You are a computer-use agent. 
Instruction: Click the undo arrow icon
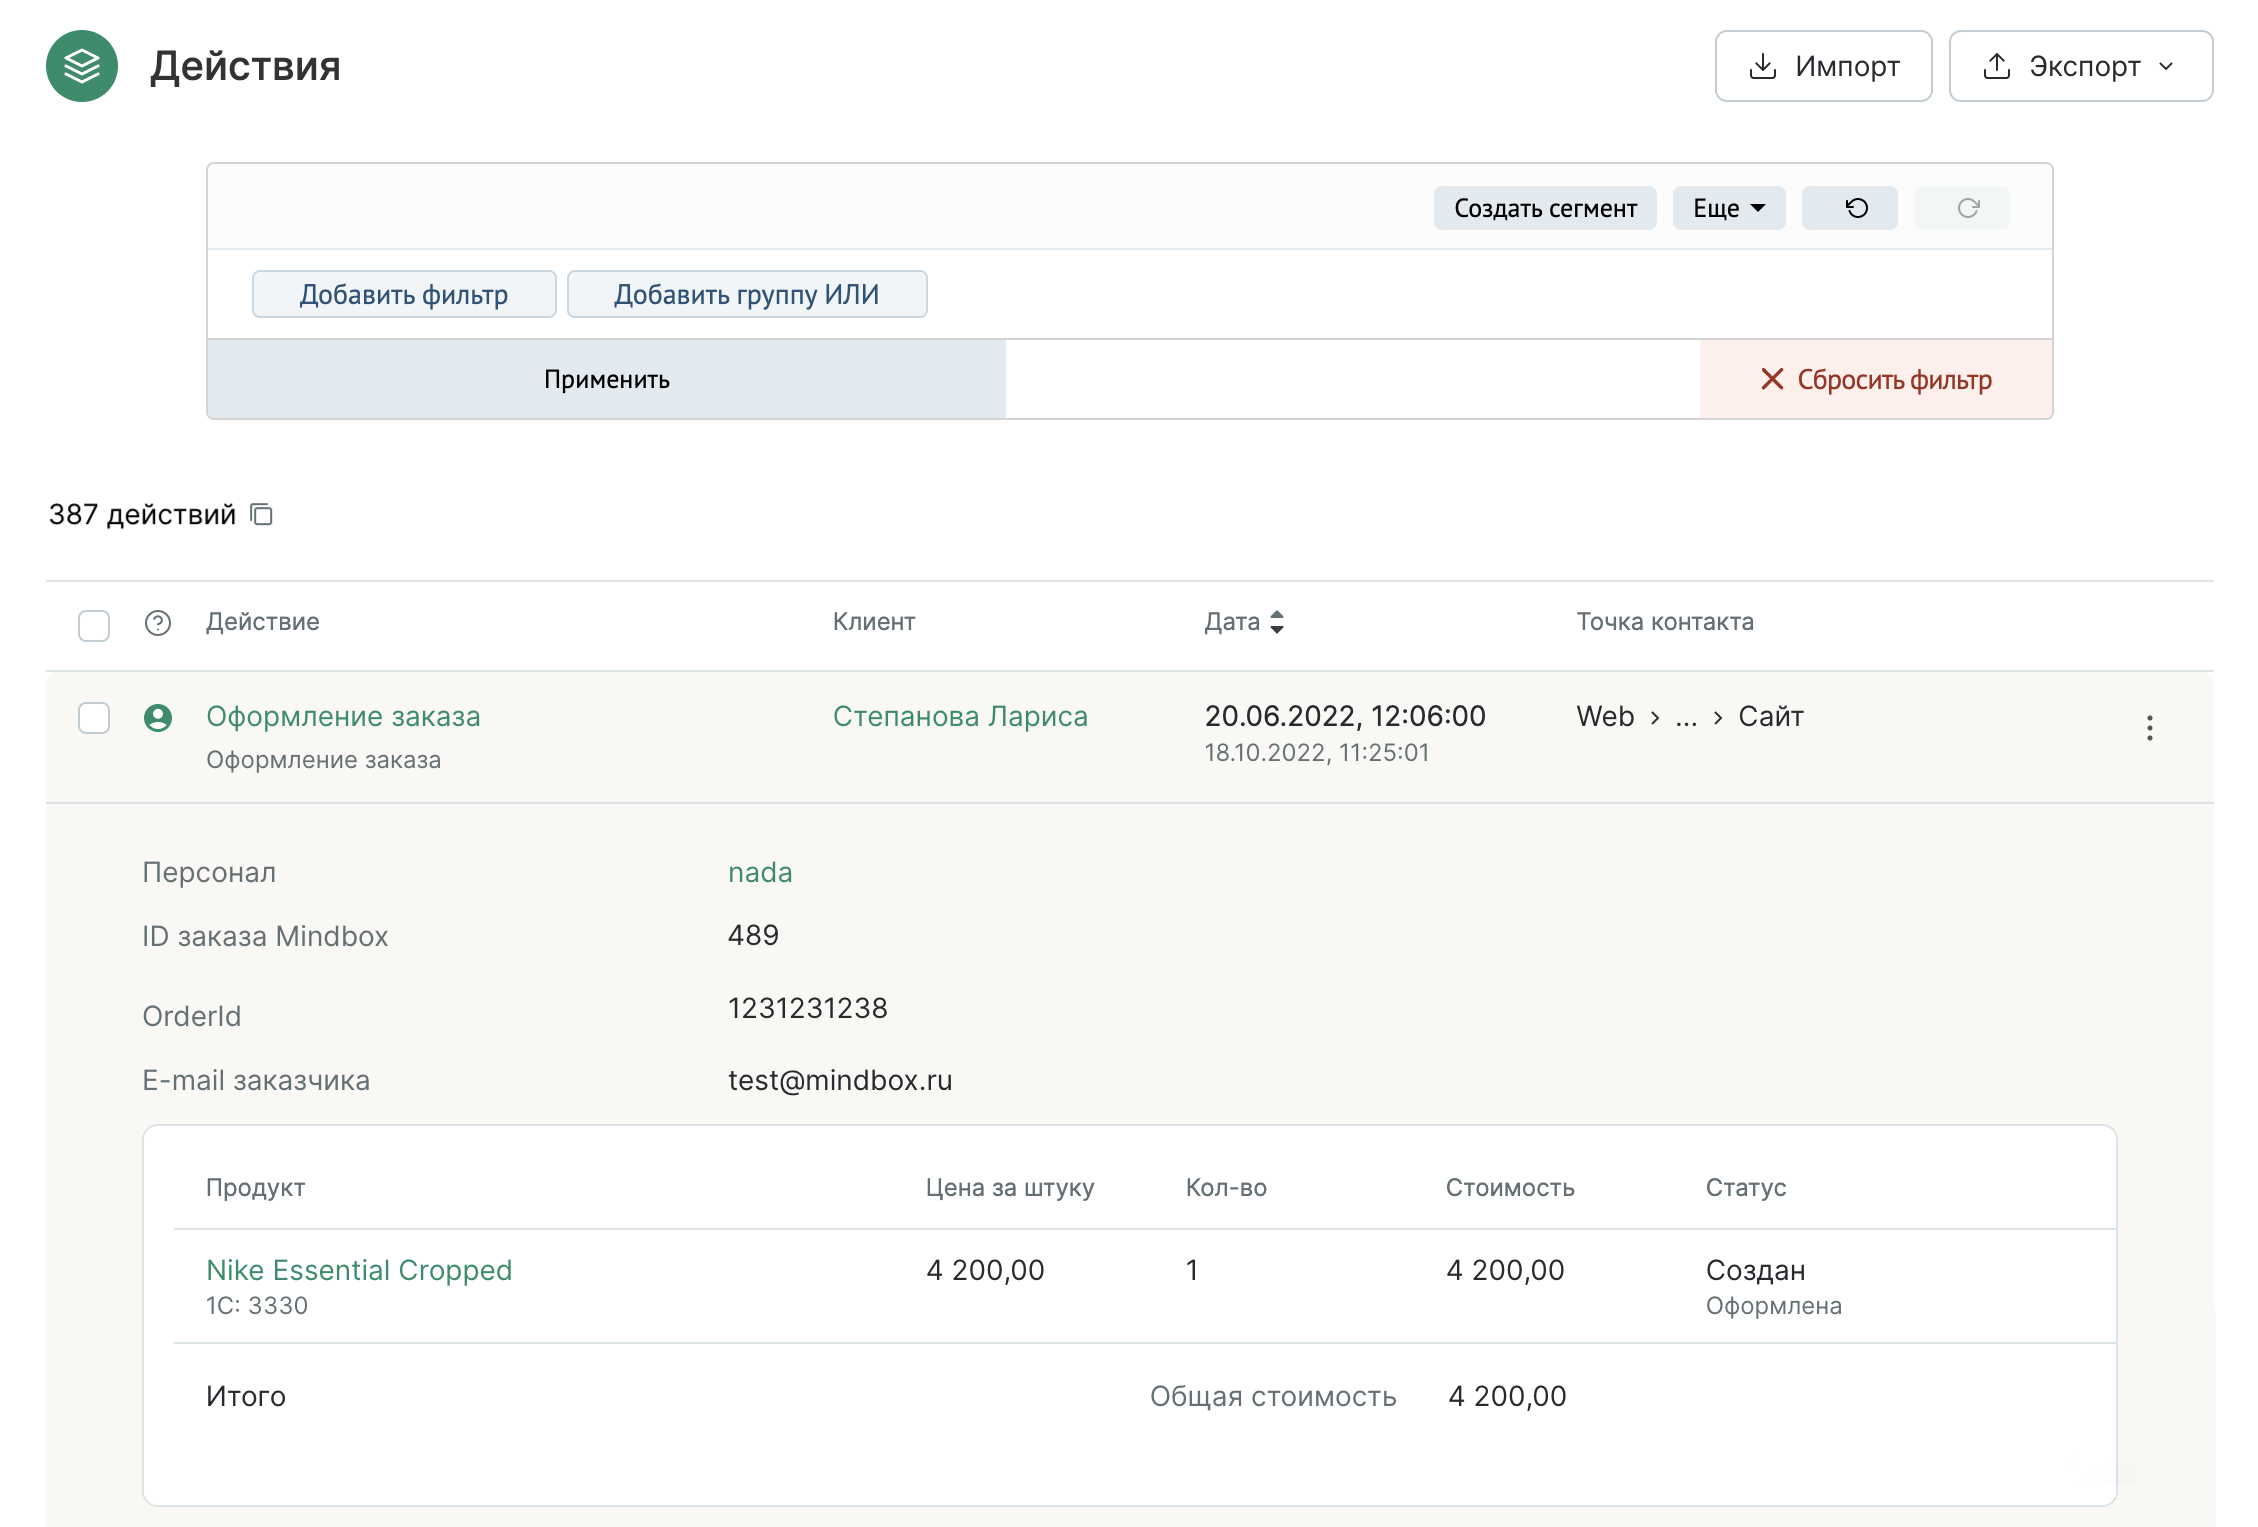point(1856,208)
